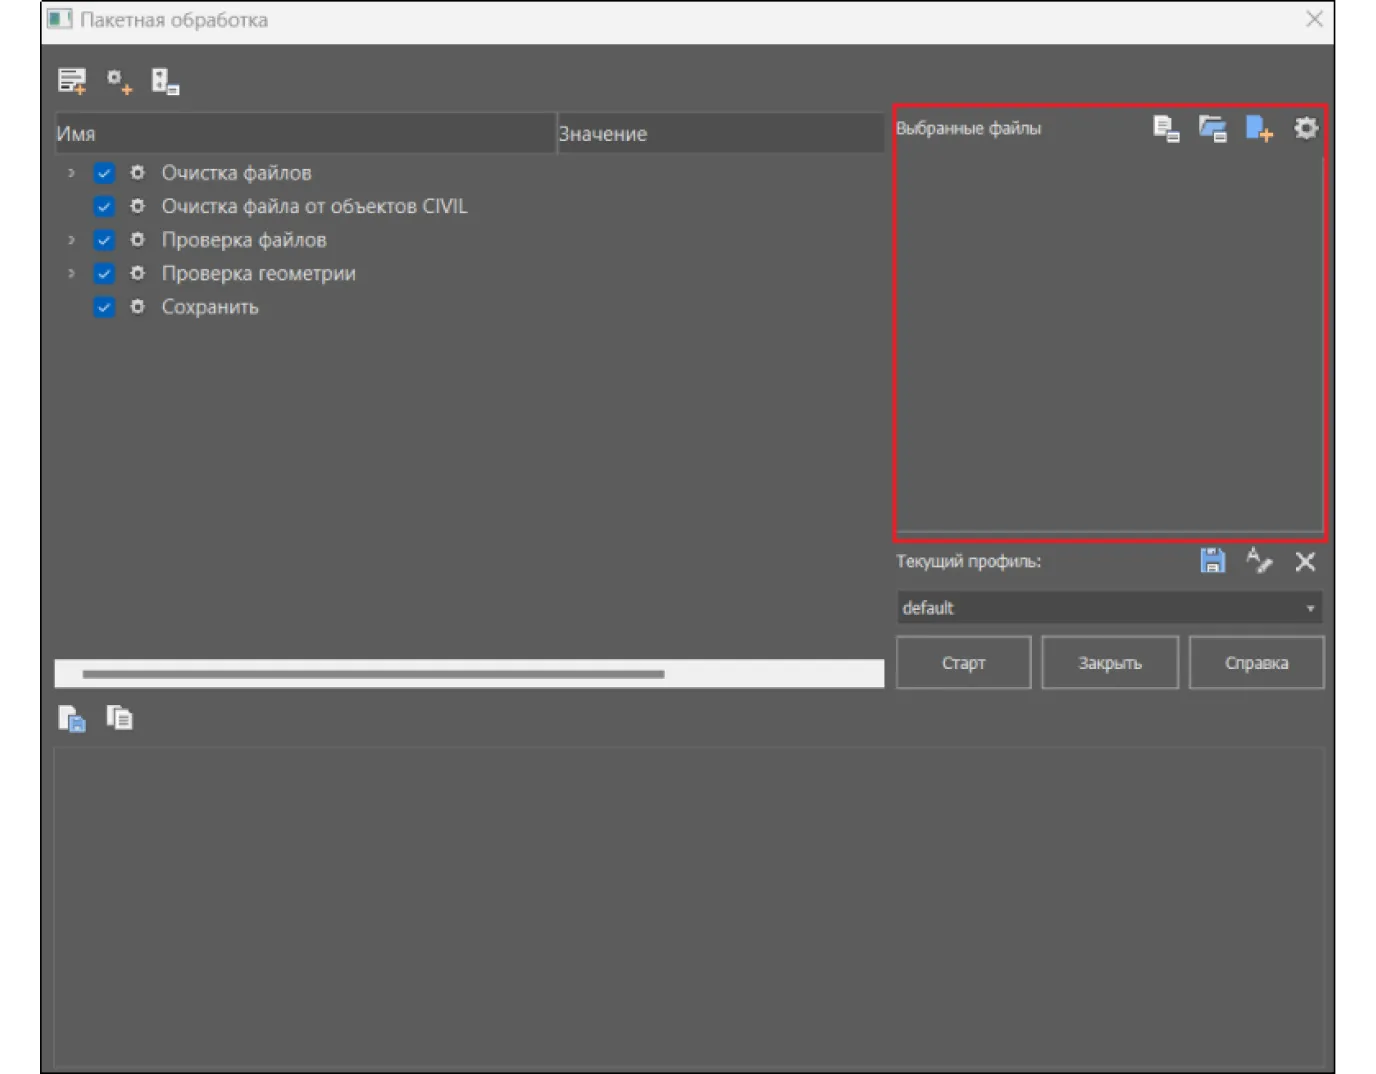Click gear icon next to Проверка геометрии

(138, 273)
